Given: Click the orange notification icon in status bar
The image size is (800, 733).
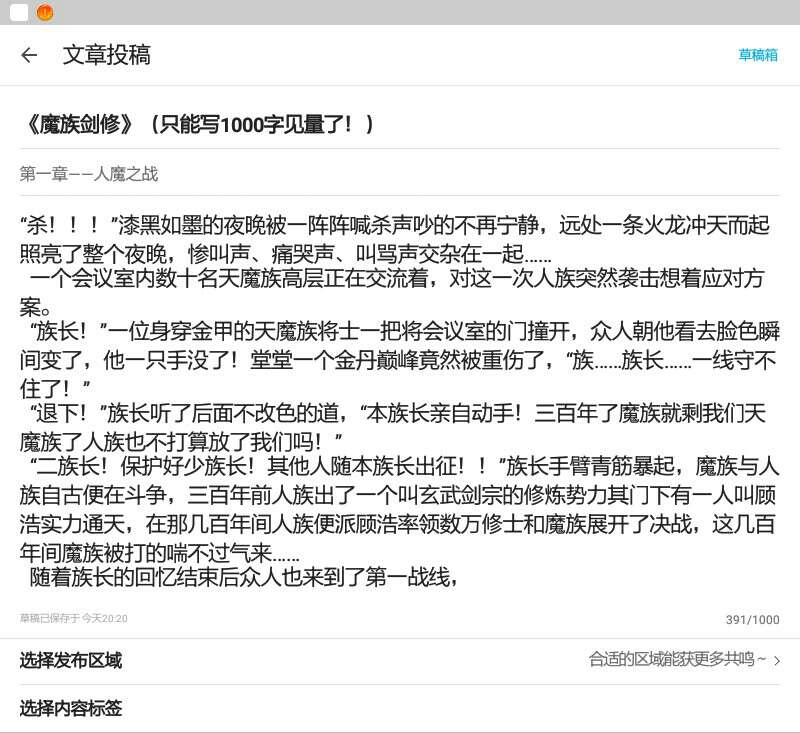Looking at the screenshot, I should click(x=45, y=13).
